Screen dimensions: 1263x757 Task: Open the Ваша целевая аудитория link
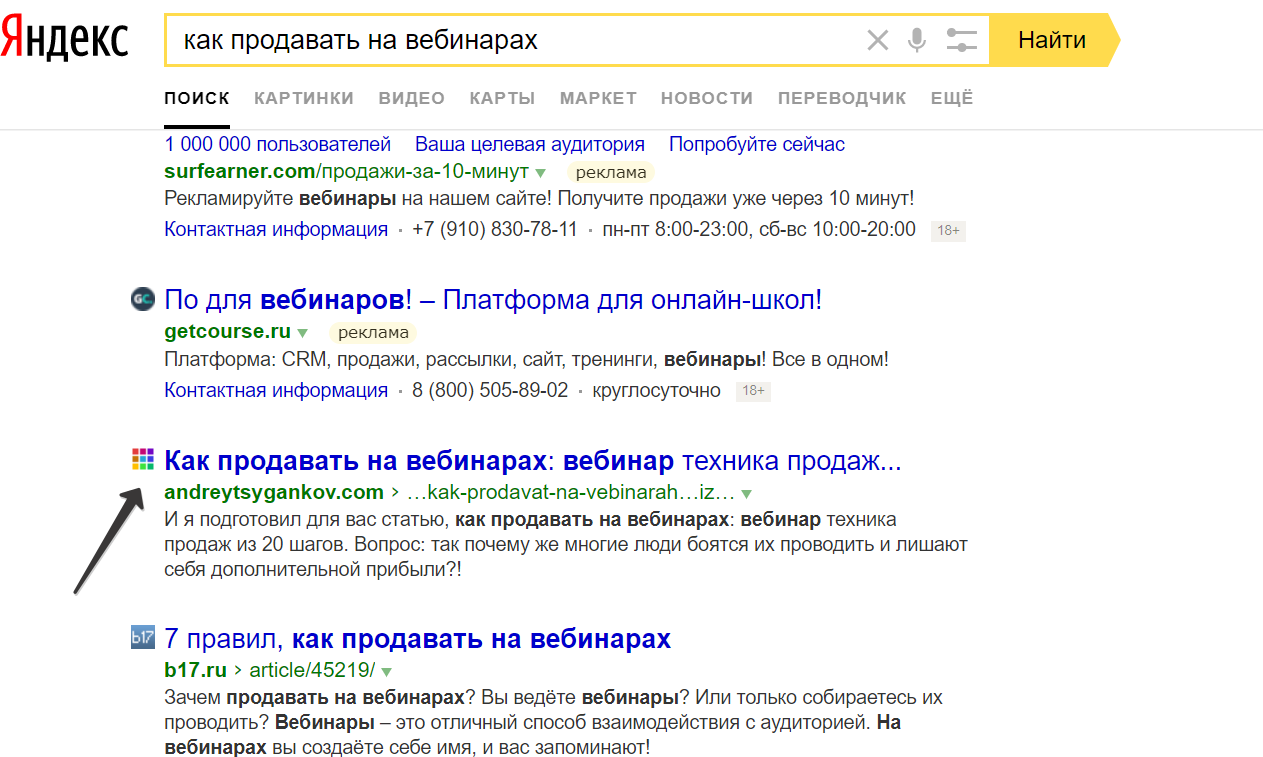530,144
